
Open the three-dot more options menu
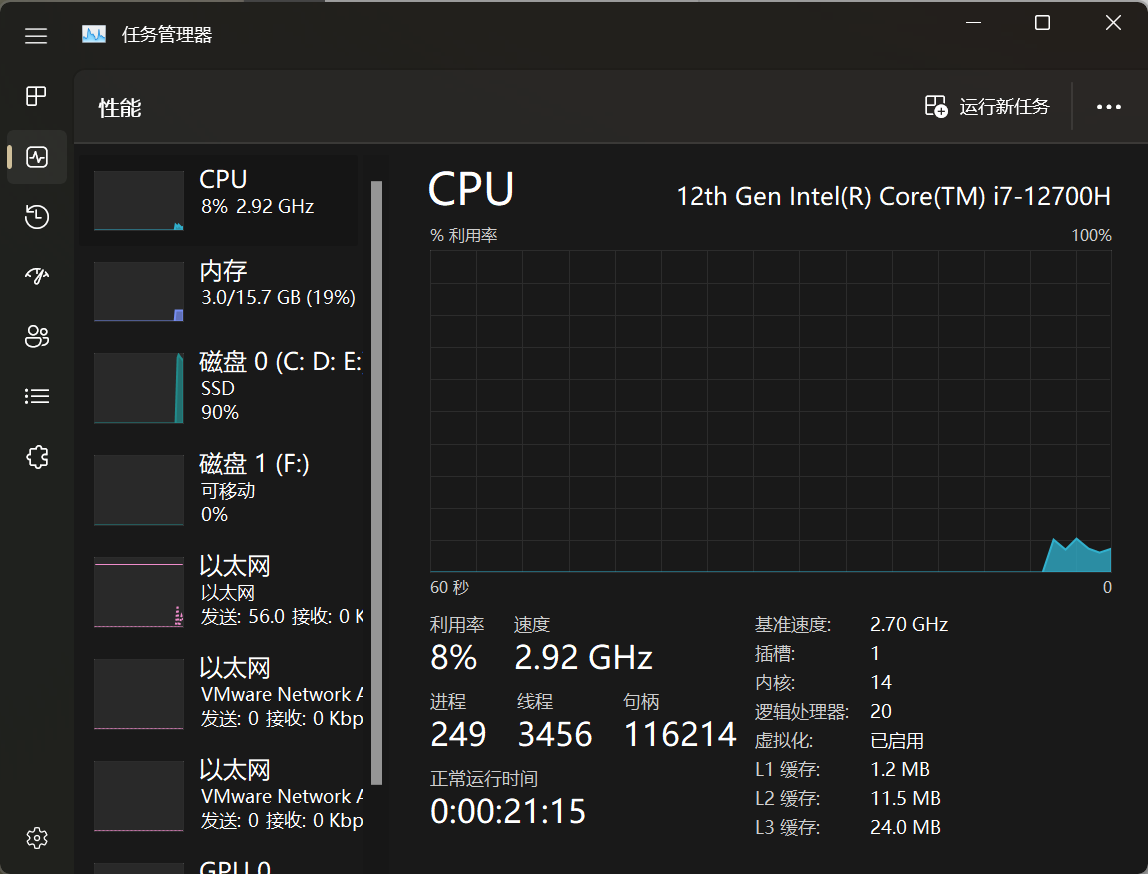click(1108, 107)
